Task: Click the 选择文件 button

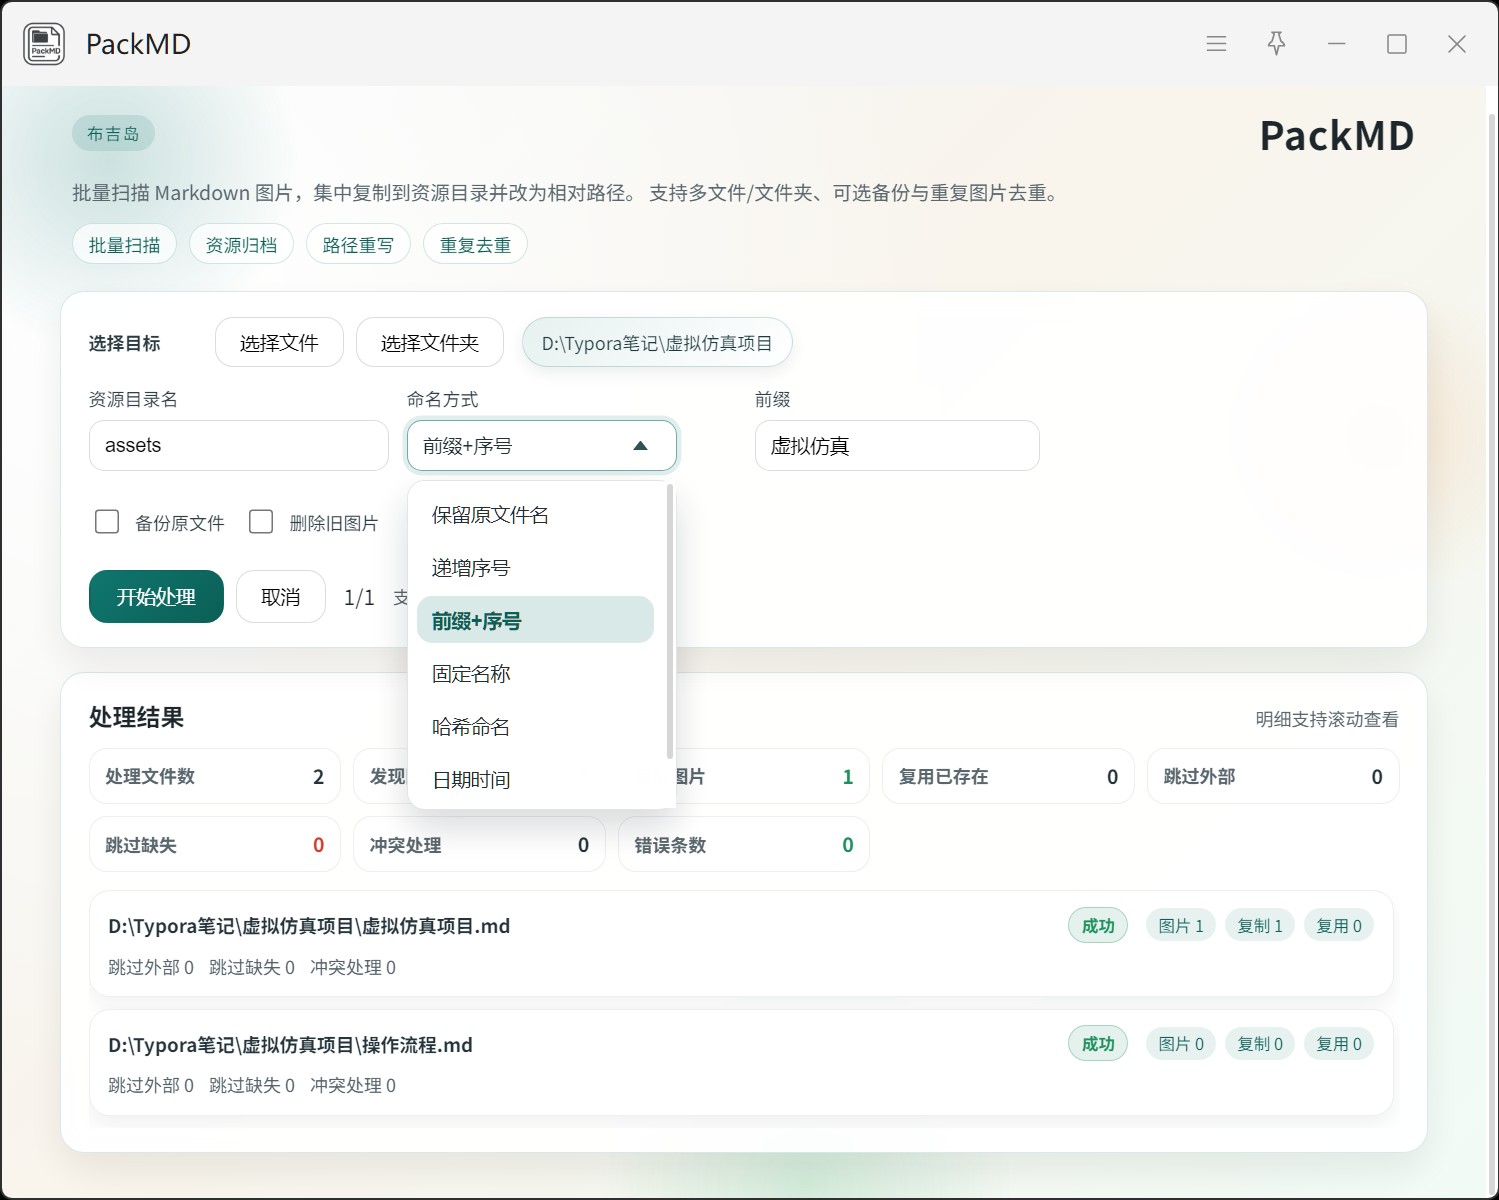Action: coord(279,343)
